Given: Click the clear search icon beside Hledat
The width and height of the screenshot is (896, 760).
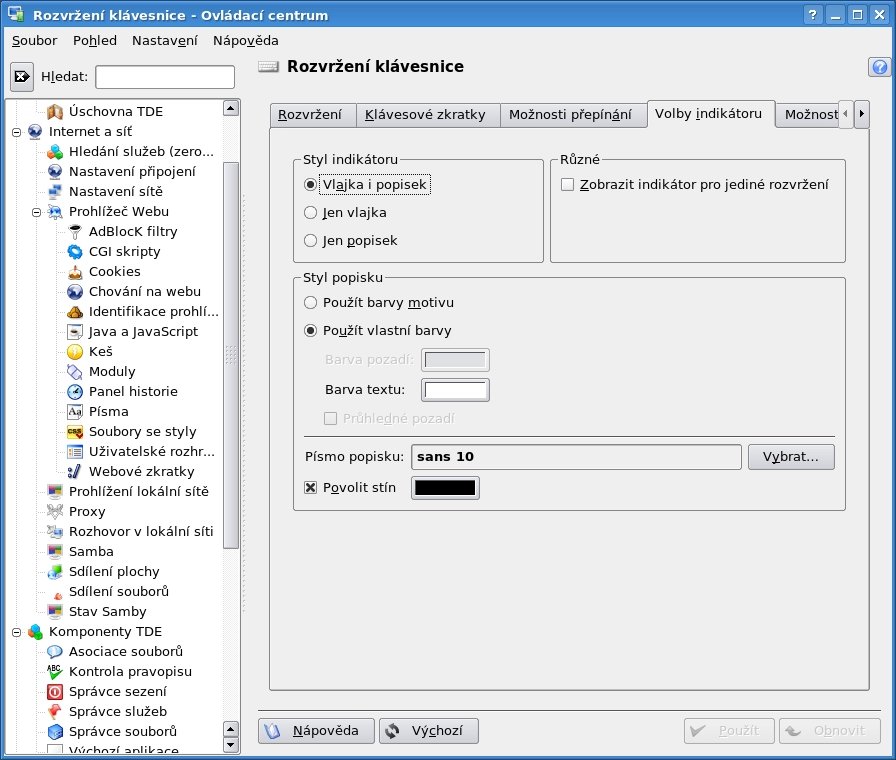Looking at the screenshot, I should pos(22,76).
